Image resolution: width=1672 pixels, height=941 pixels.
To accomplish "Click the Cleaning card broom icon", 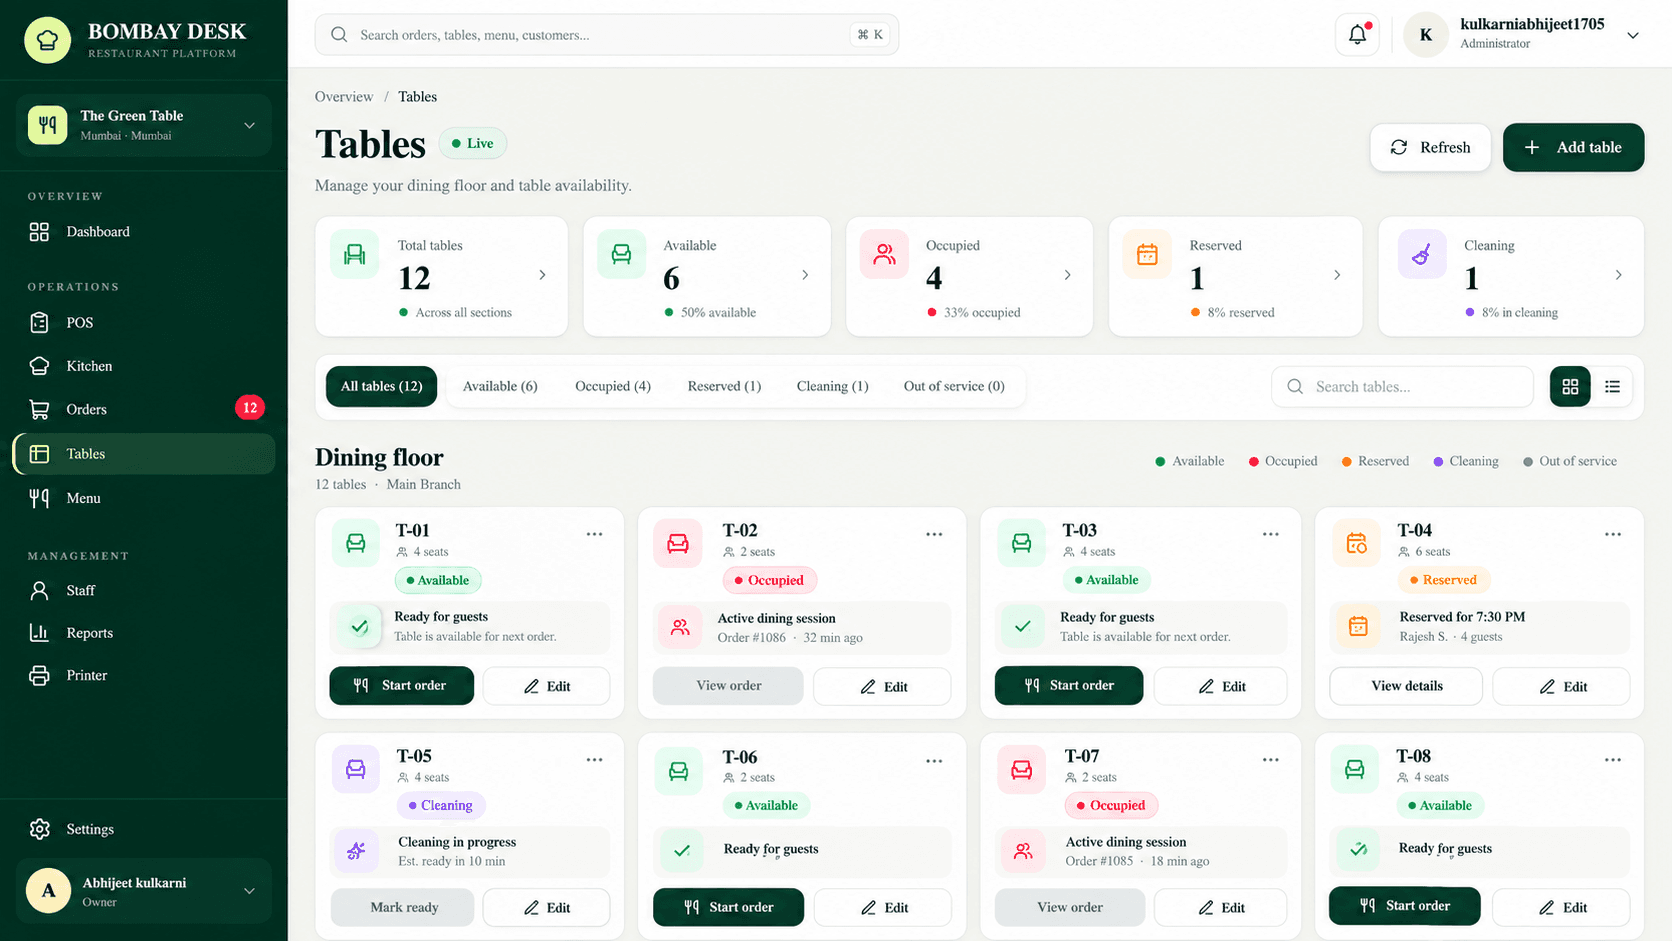I will (1421, 254).
